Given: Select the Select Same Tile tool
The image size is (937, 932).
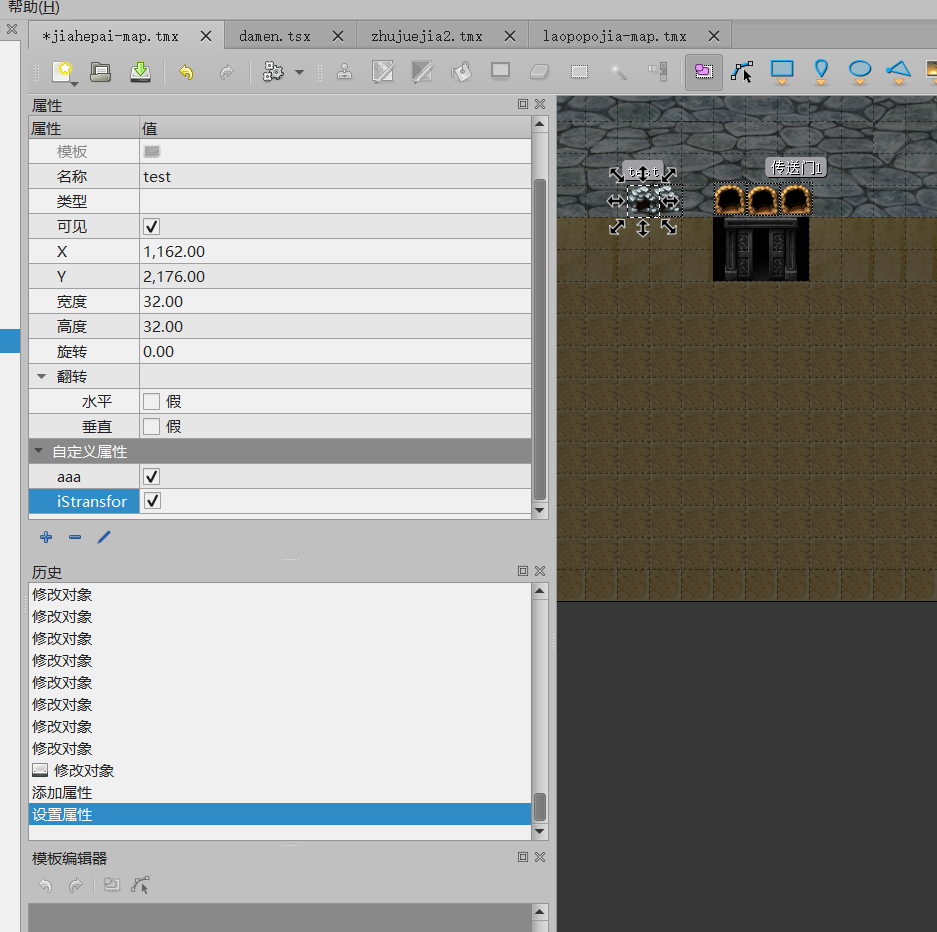Looking at the screenshot, I should click(658, 72).
